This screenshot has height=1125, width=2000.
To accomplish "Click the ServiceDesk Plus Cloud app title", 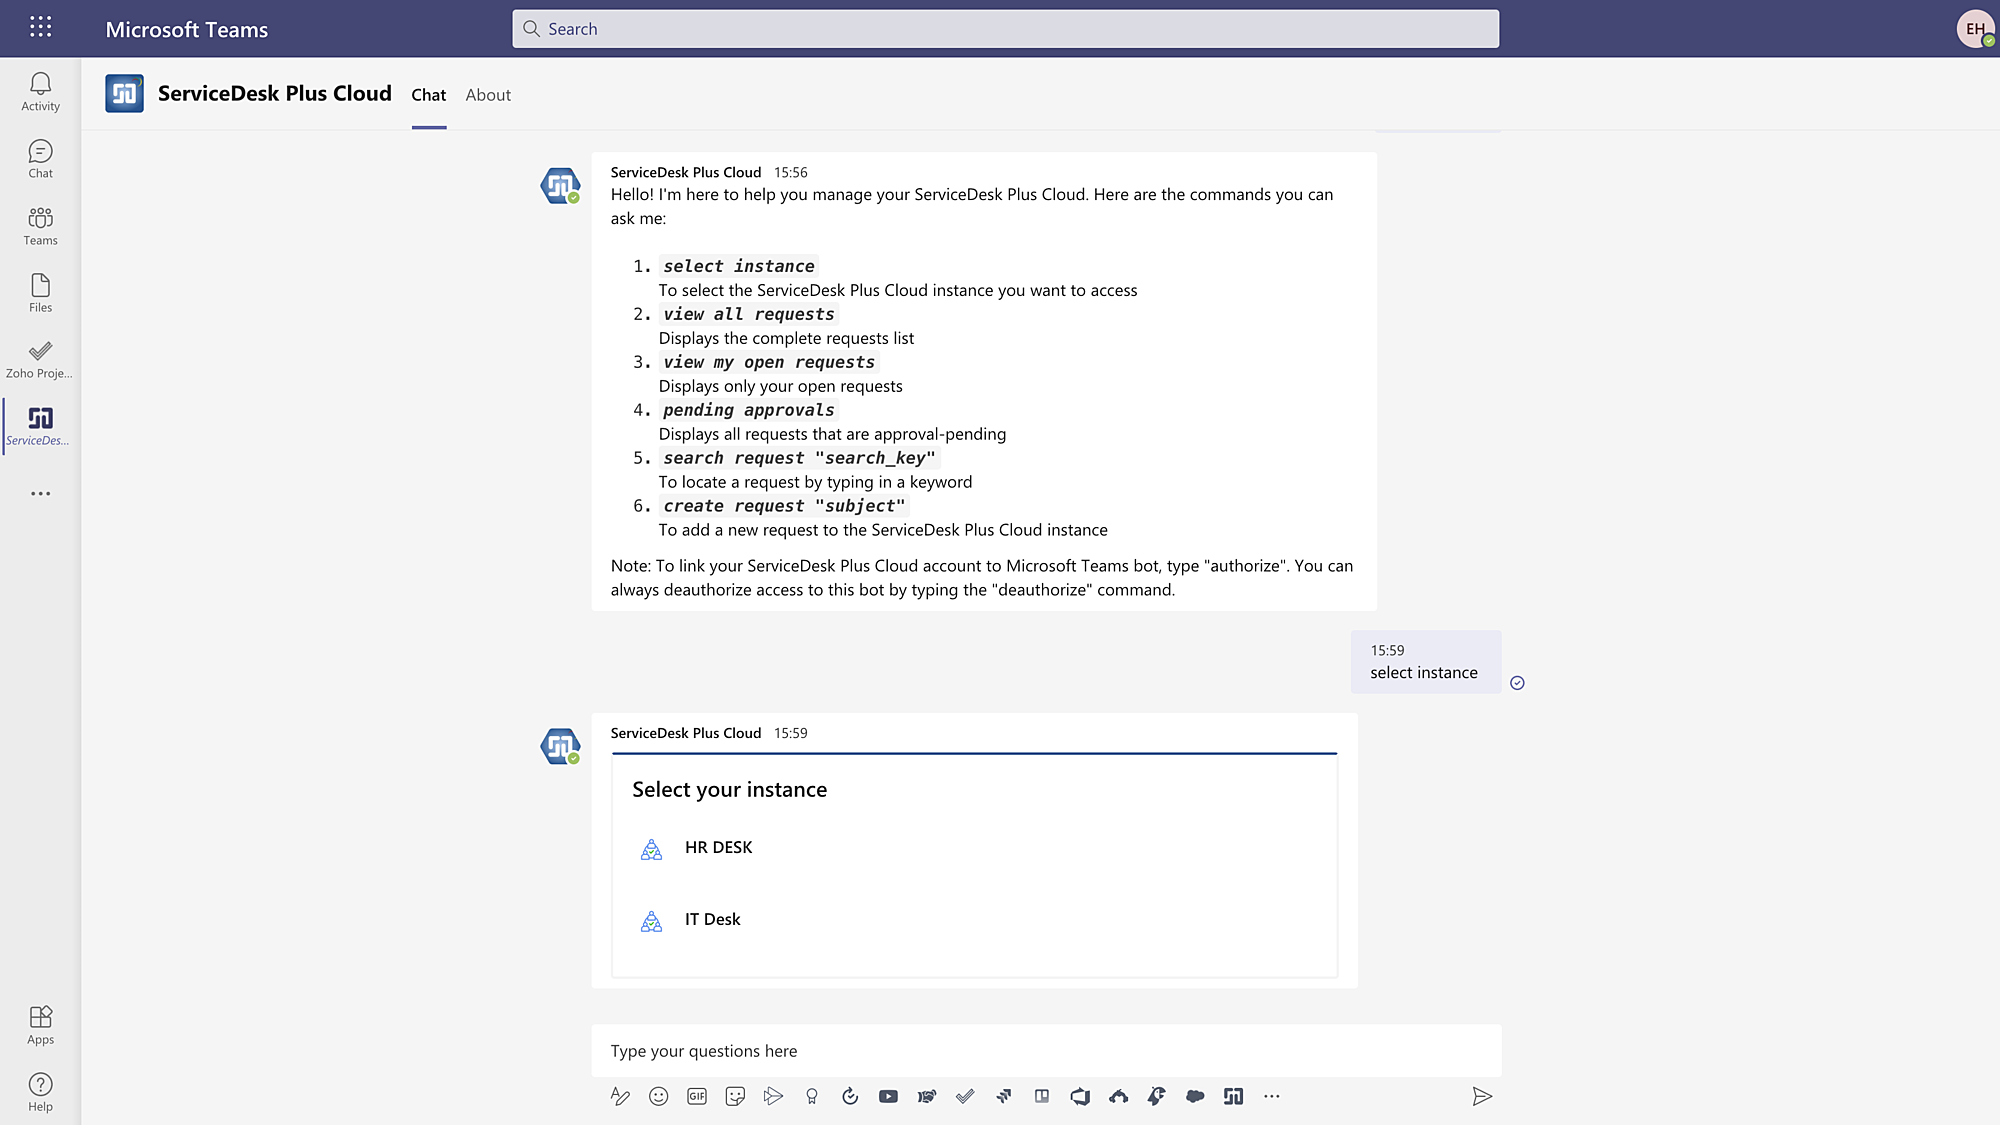I will 274,94.
